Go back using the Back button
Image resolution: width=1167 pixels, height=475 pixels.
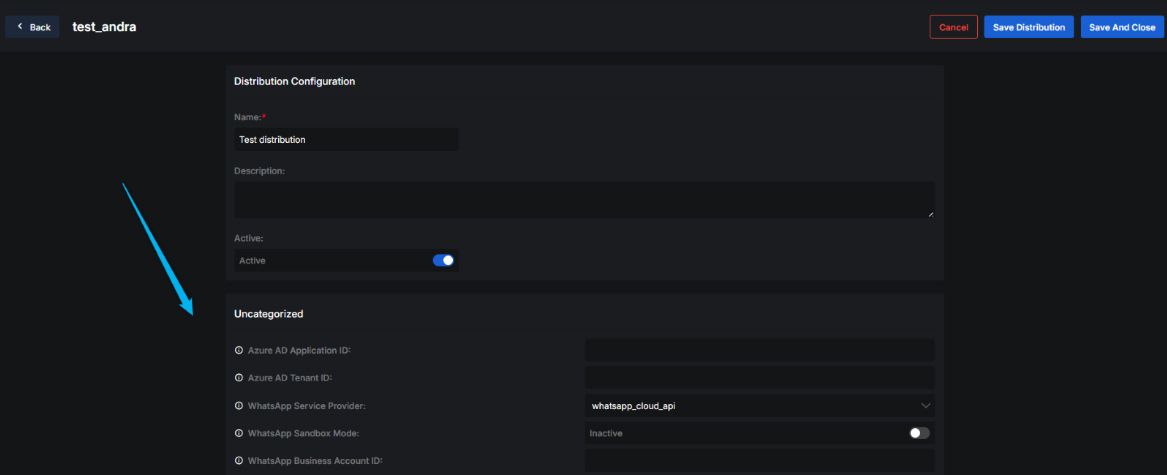32,27
